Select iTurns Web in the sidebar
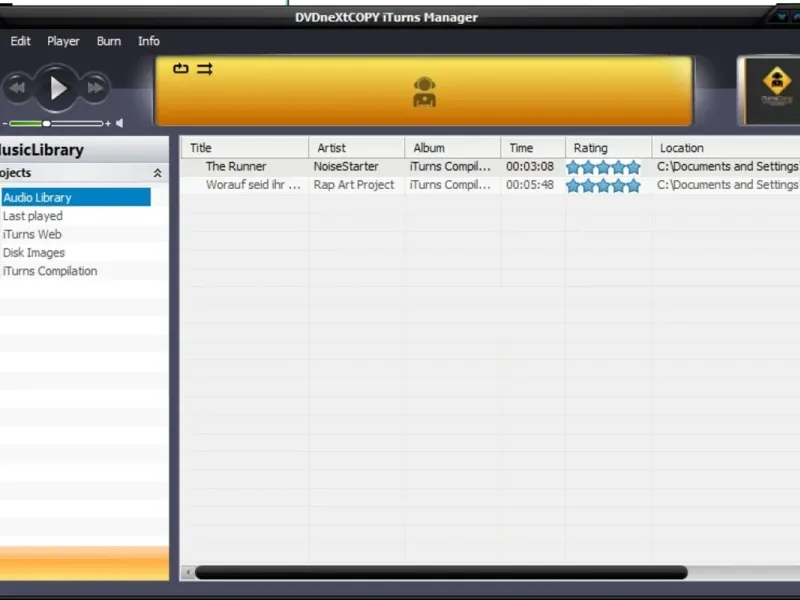 (x=32, y=234)
